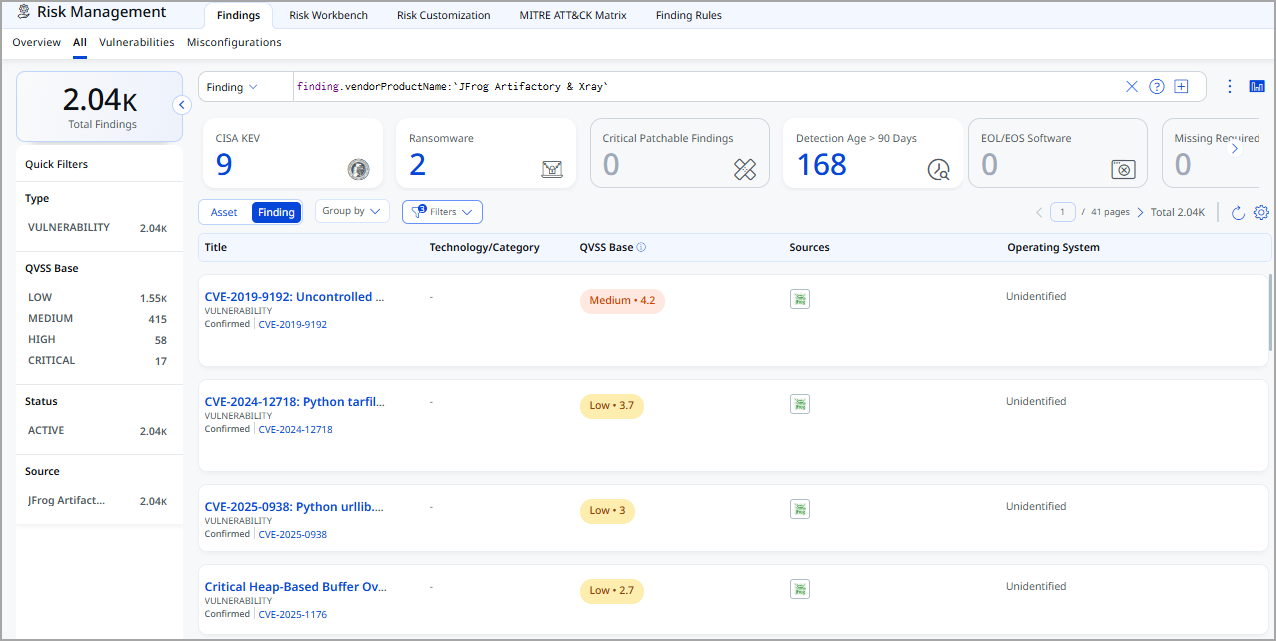1276x641 pixels.
Task: Open Critical Heap-Based Buffer Ov finding title
Action: [x=295, y=587]
